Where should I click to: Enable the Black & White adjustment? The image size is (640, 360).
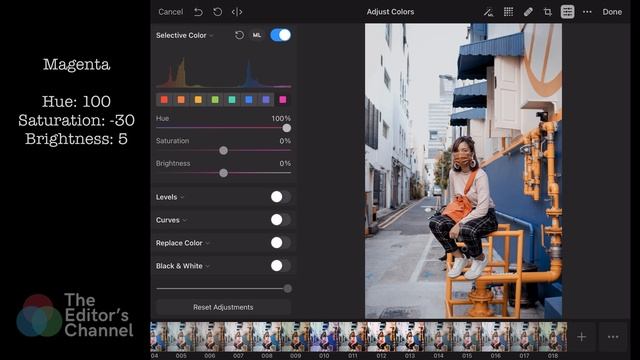(280, 266)
